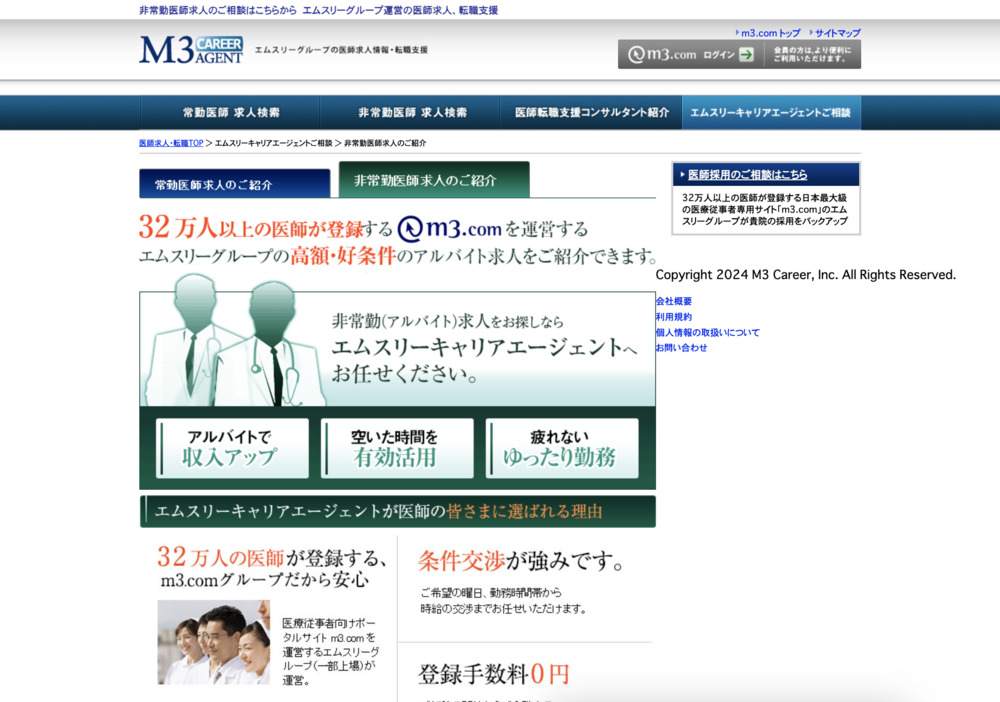Click the お問い合わせ footer link
This screenshot has width=1000, height=702.
tap(681, 347)
